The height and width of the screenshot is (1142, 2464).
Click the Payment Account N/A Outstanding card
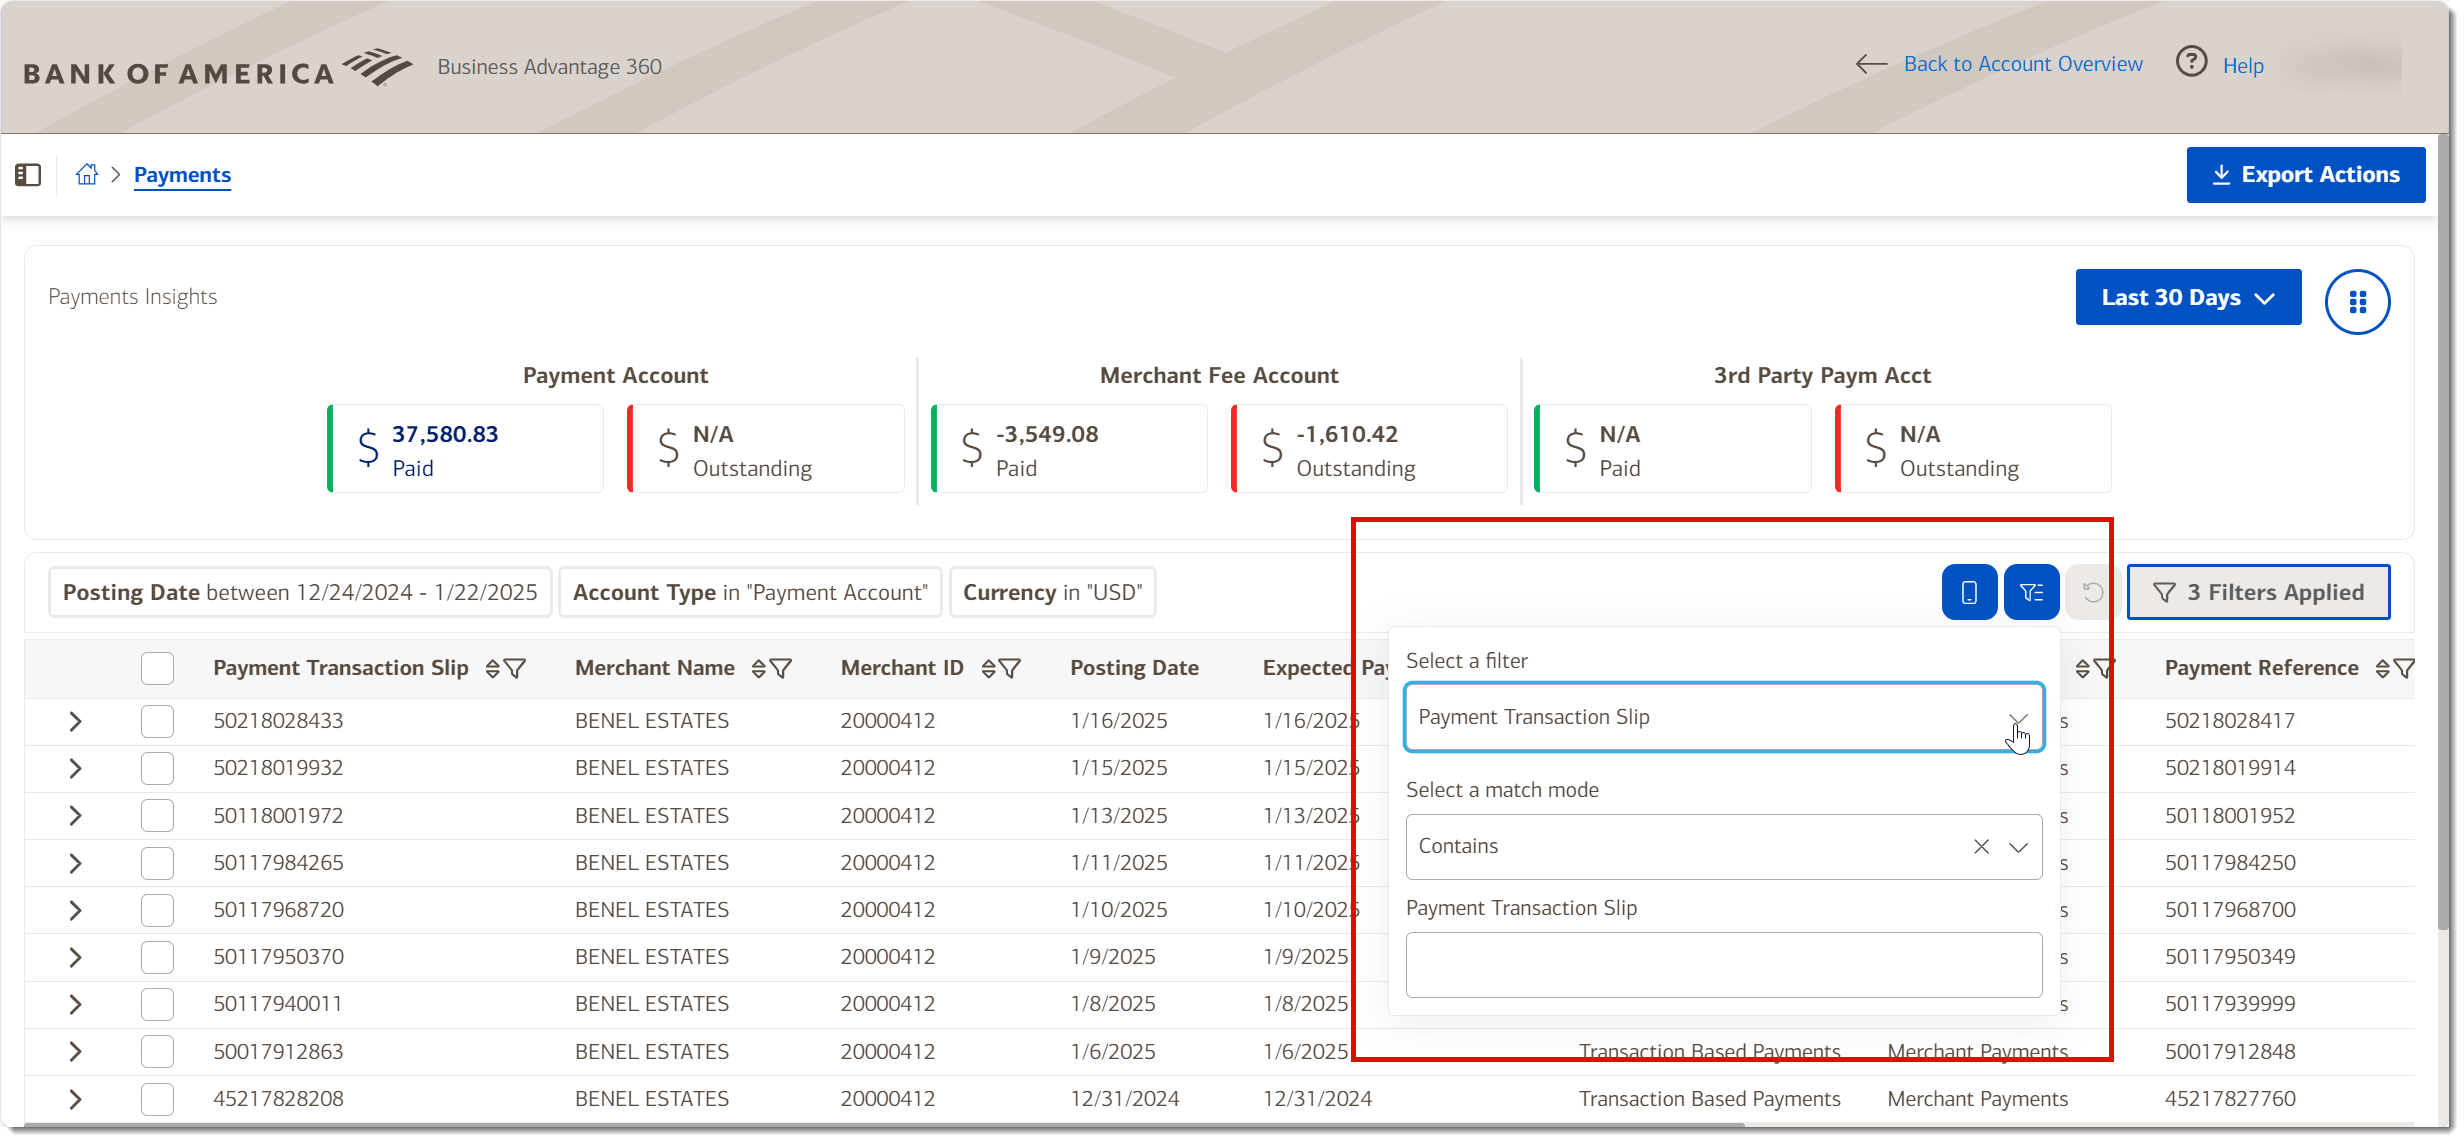[766, 449]
